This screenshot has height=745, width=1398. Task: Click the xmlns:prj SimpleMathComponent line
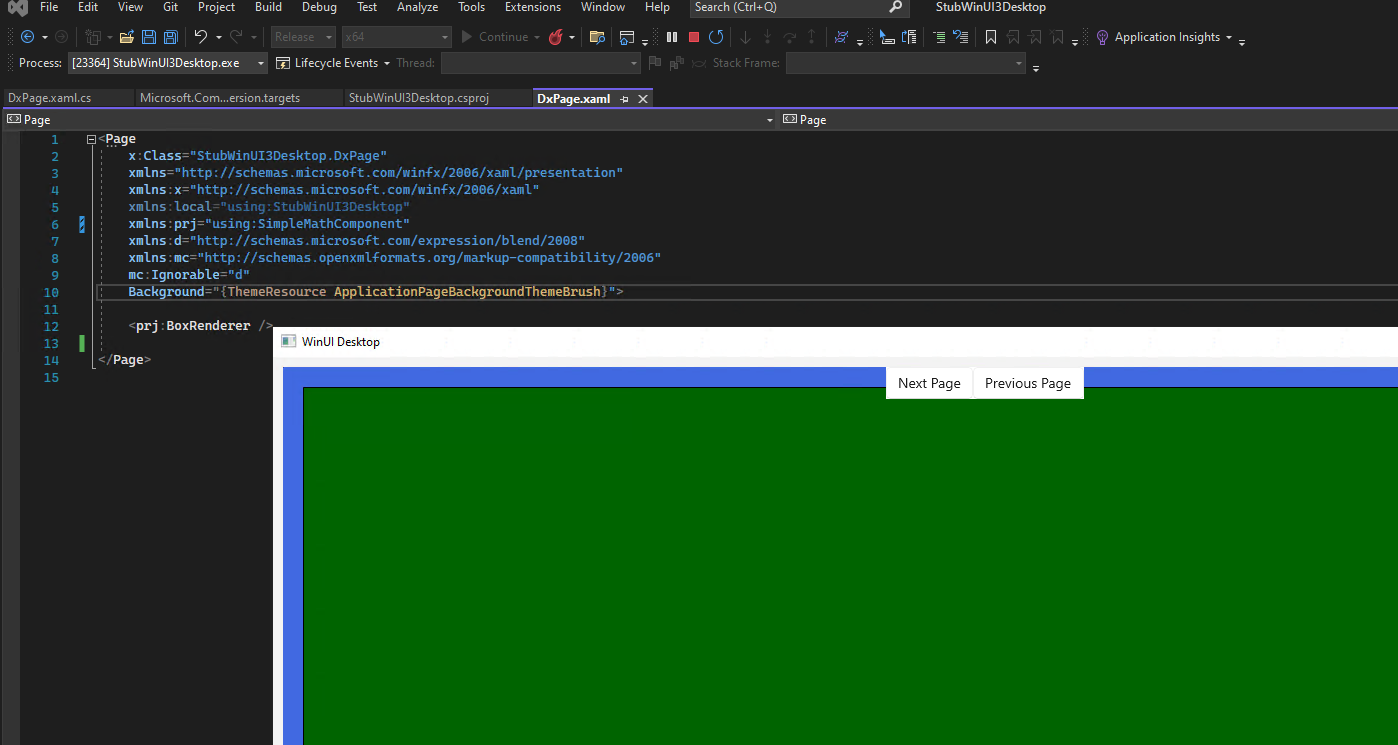[x=269, y=224]
